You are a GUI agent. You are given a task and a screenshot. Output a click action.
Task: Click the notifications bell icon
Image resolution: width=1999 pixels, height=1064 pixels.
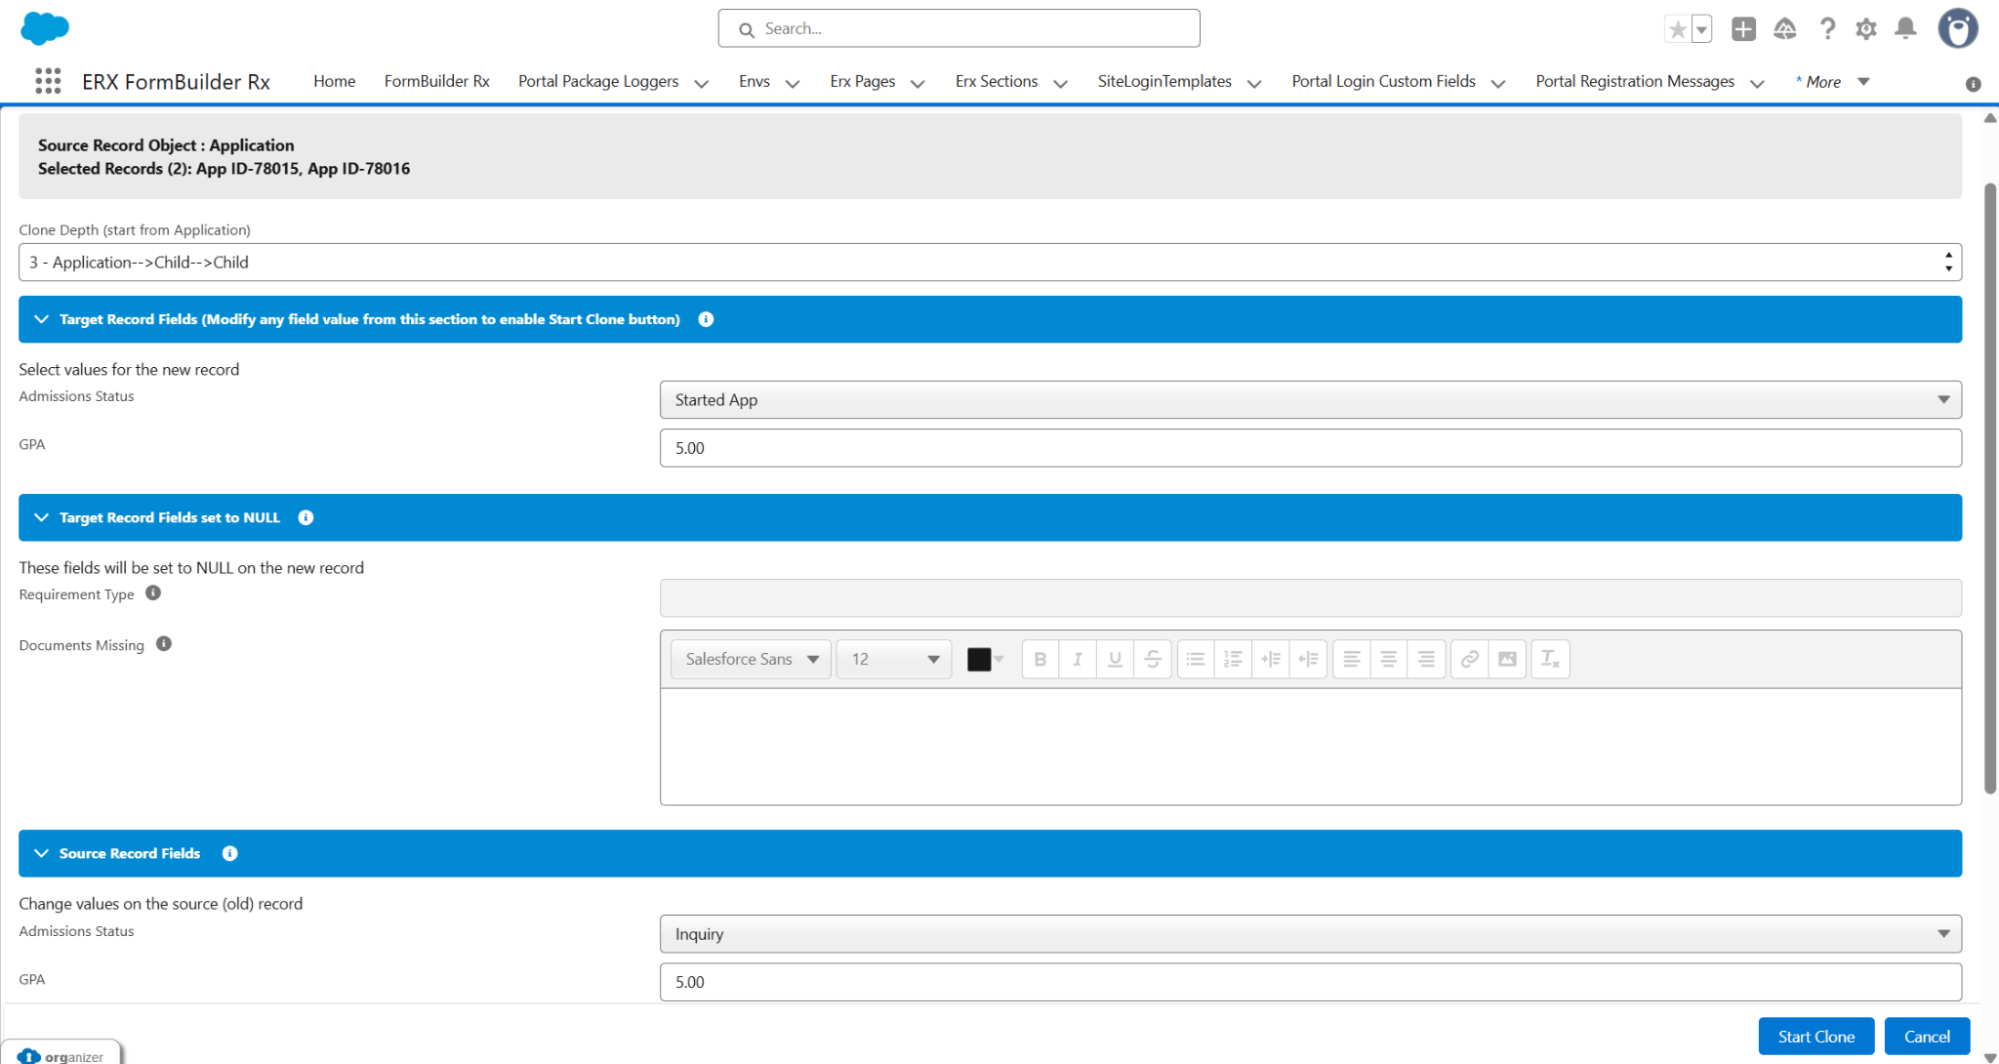pyautogui.click(x=1905, y=29)
